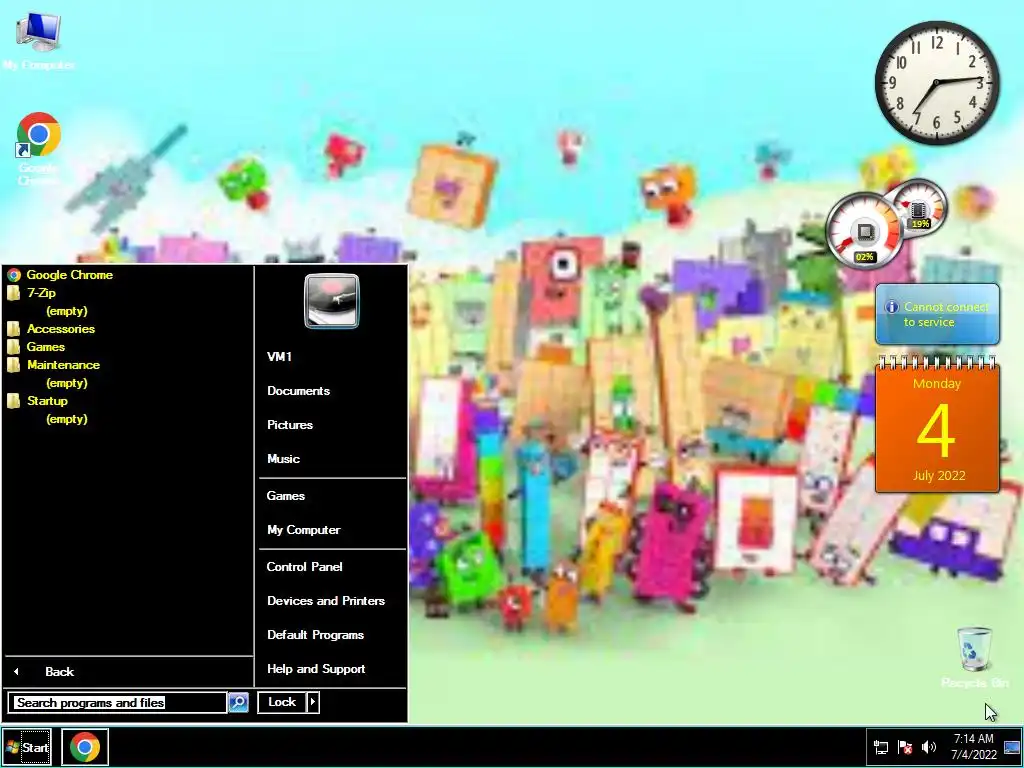Open Control Panel
The image size is (1024, 768).
point(304,567)
